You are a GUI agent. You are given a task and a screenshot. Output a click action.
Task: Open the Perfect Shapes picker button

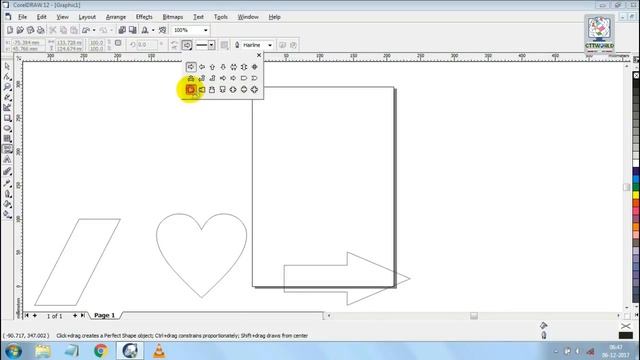(x=187, y=45)
